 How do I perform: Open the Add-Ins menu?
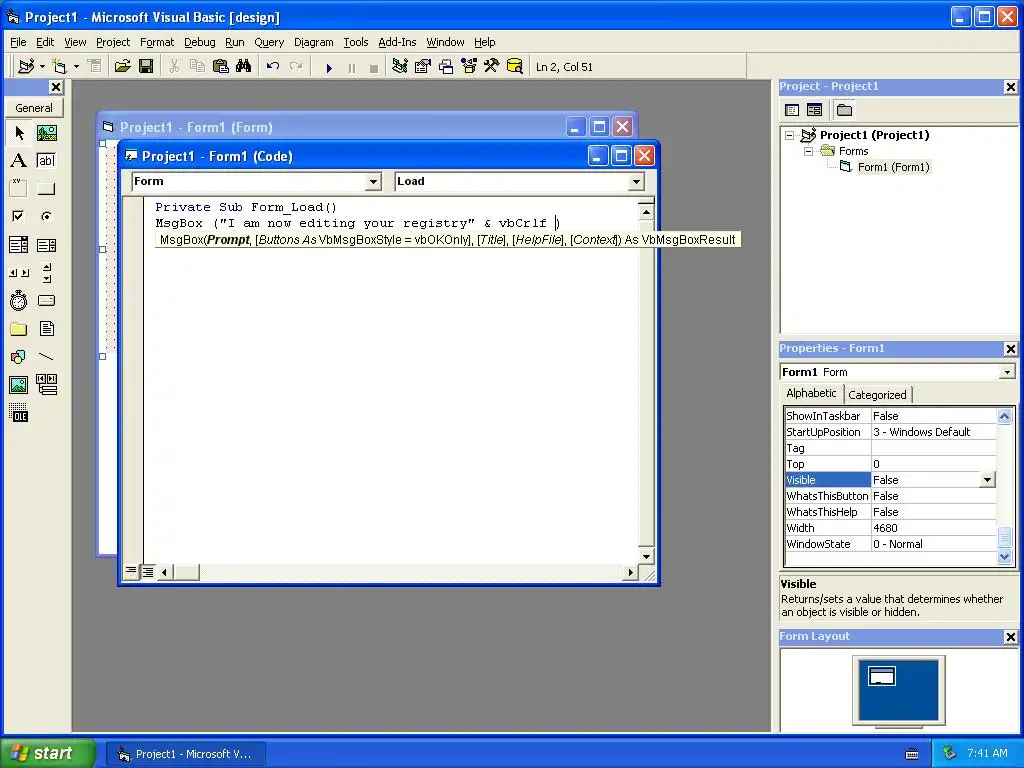[x=397, y=42]
